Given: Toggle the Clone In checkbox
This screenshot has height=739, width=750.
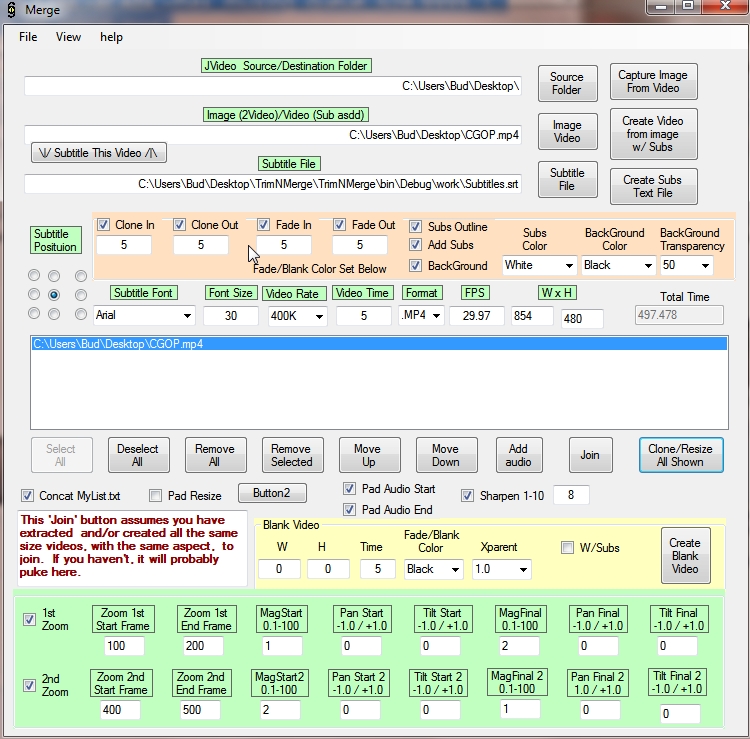Looking at the screenshot, I should click(103, 224).
